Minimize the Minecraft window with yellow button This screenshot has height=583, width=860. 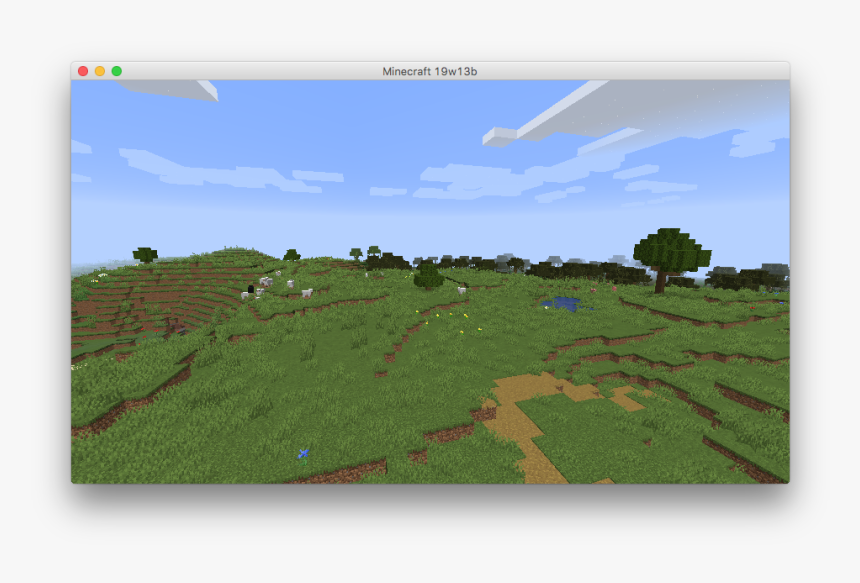tap(100, 71)
